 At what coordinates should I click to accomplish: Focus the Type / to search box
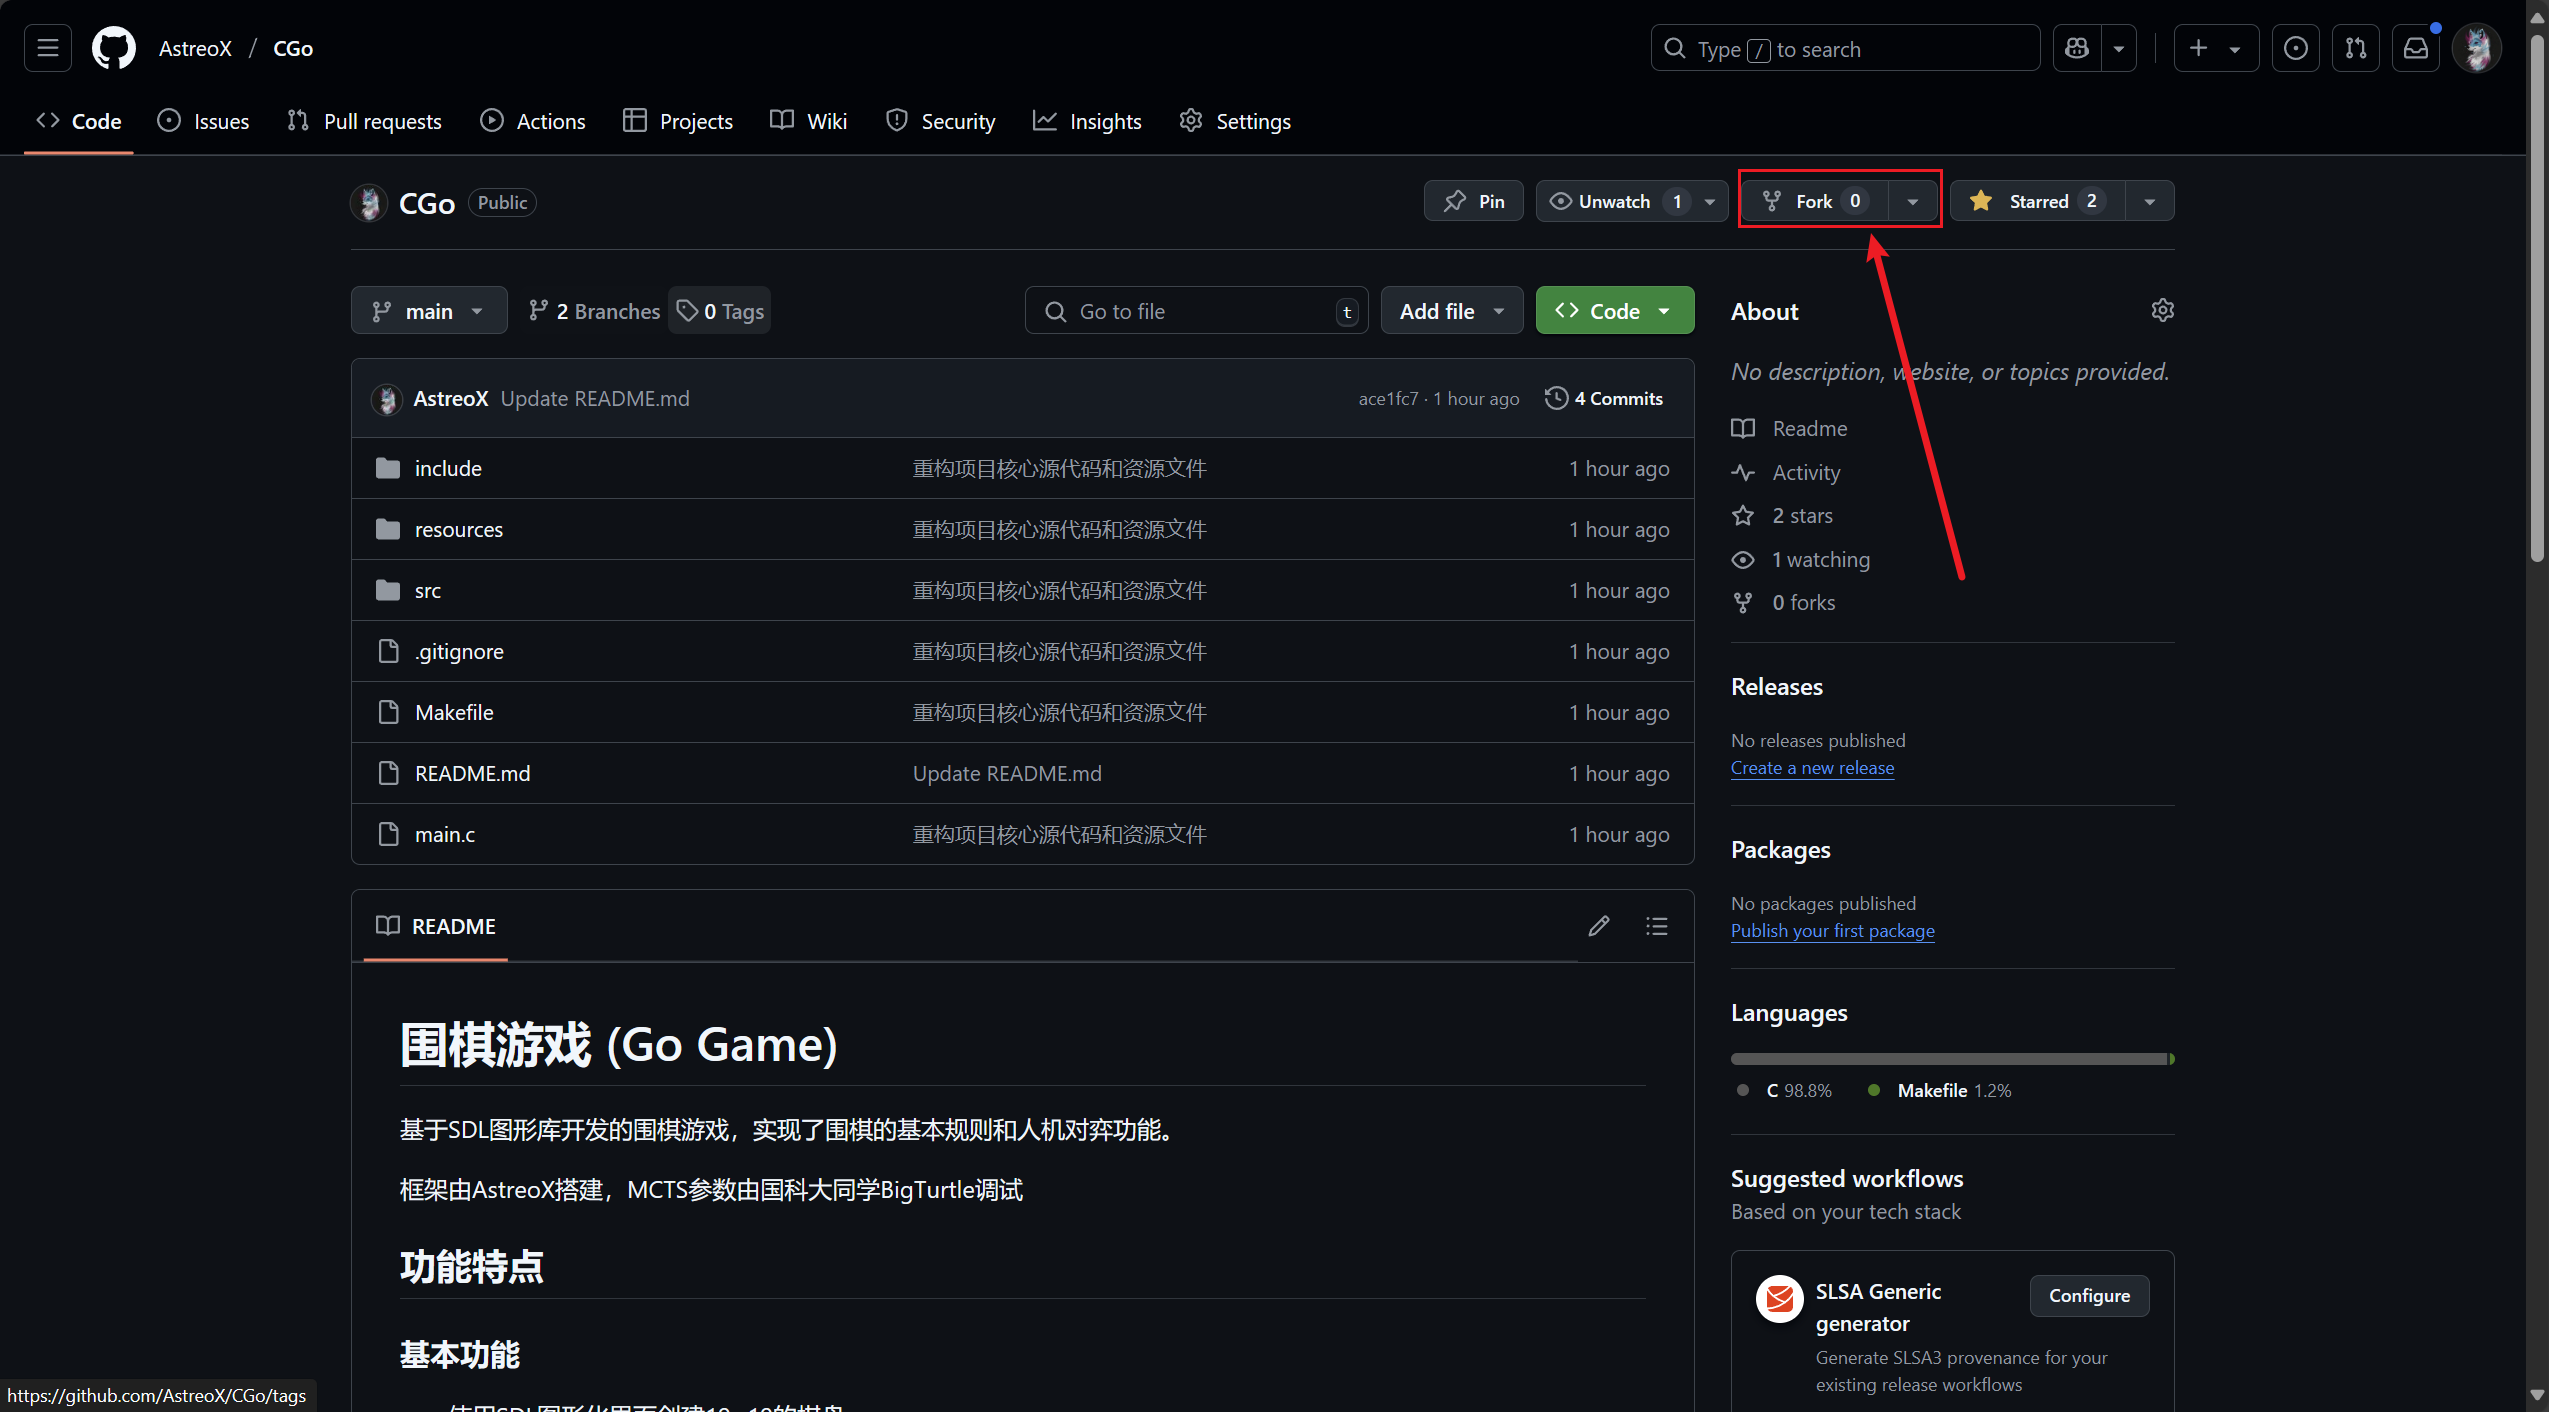(x=1845, y=48)
